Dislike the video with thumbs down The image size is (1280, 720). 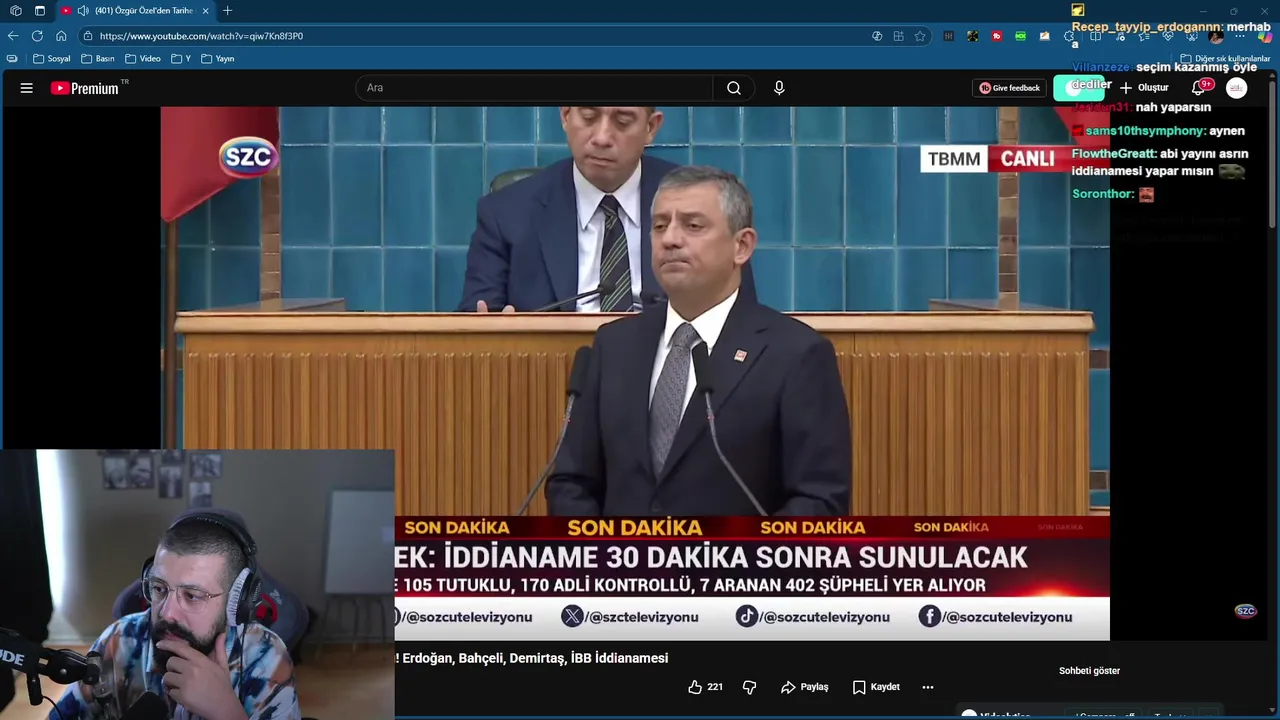(x=749, y=687)
